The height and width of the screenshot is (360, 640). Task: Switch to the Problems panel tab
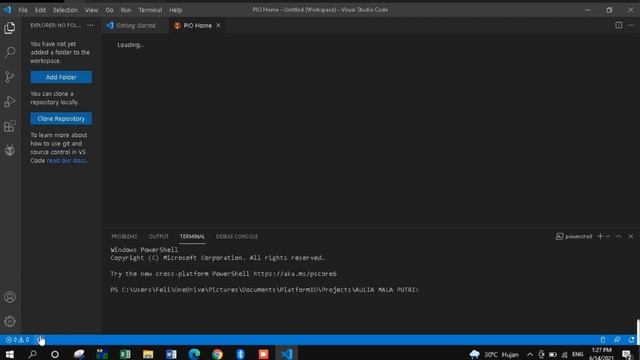coord(124,236)
